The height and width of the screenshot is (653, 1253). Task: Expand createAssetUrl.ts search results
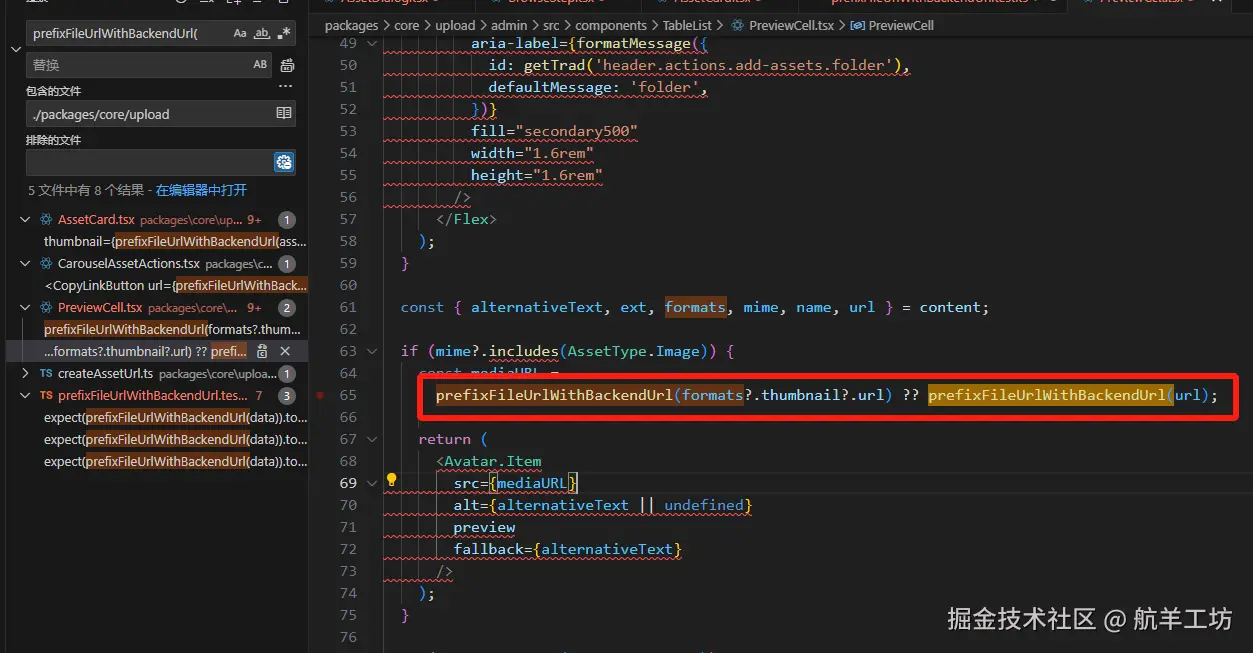click(25, 374)
